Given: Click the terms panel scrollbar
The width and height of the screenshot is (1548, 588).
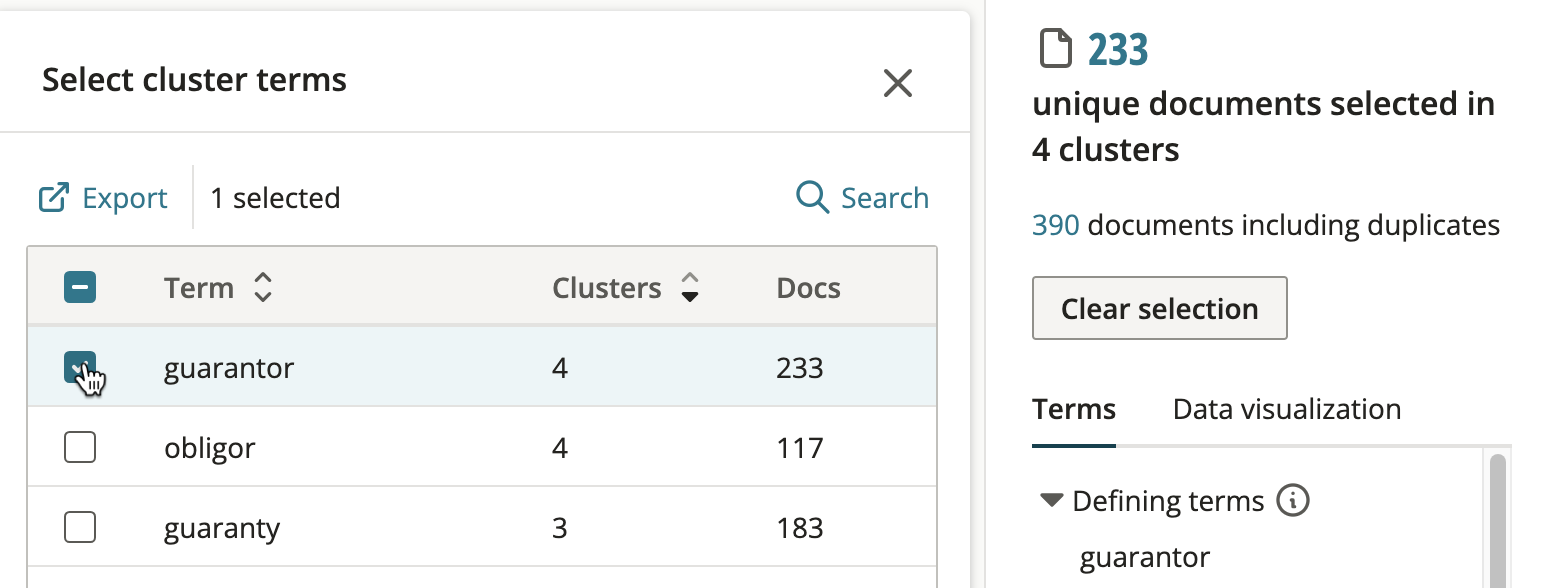Looking at the screenshot, I should pyautogui.click(x=1497, y=520).
